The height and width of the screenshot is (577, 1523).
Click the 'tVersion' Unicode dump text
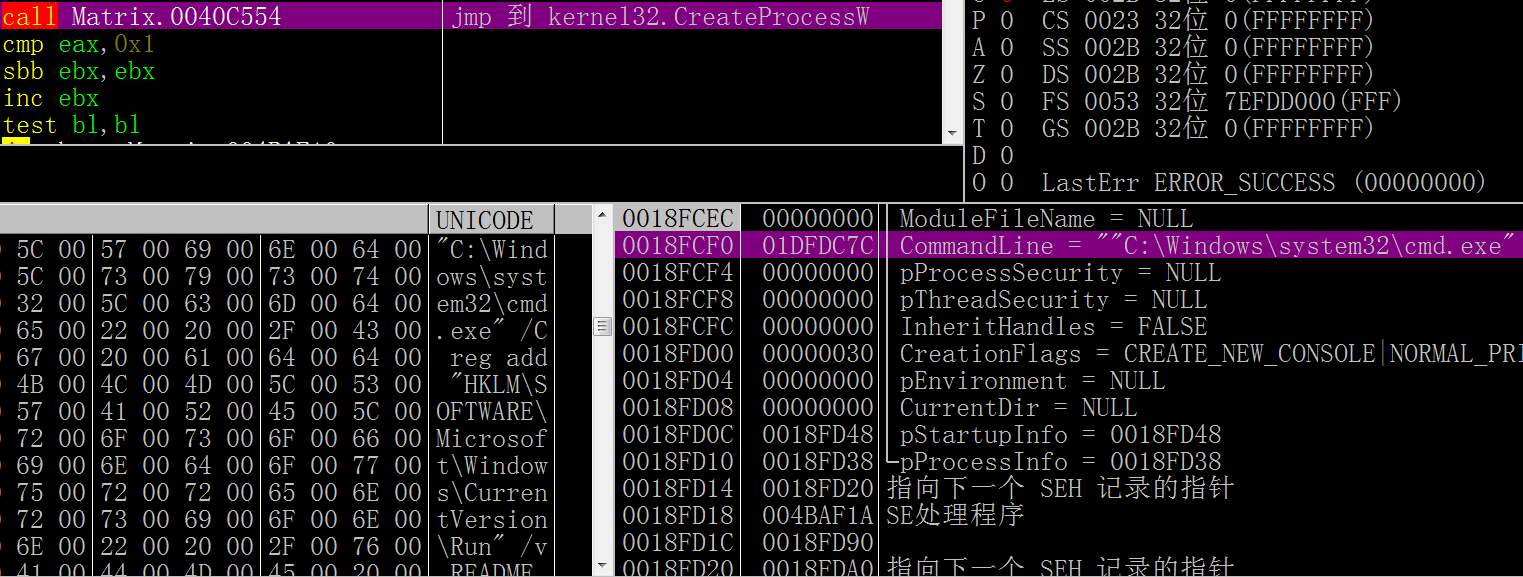[492, 518]
